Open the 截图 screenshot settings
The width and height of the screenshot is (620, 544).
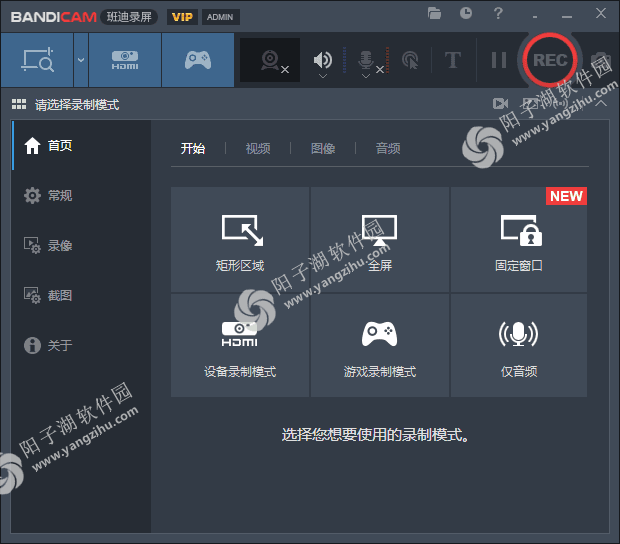click(x=81, y=295)
